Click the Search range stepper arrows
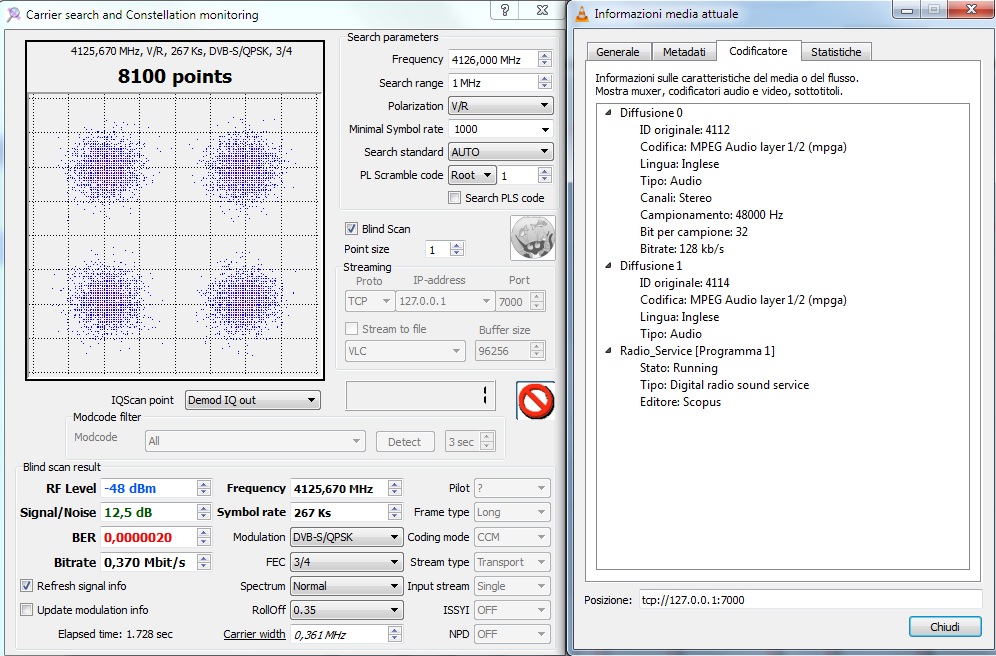This screenshot has height=656, width=996. 545,83
